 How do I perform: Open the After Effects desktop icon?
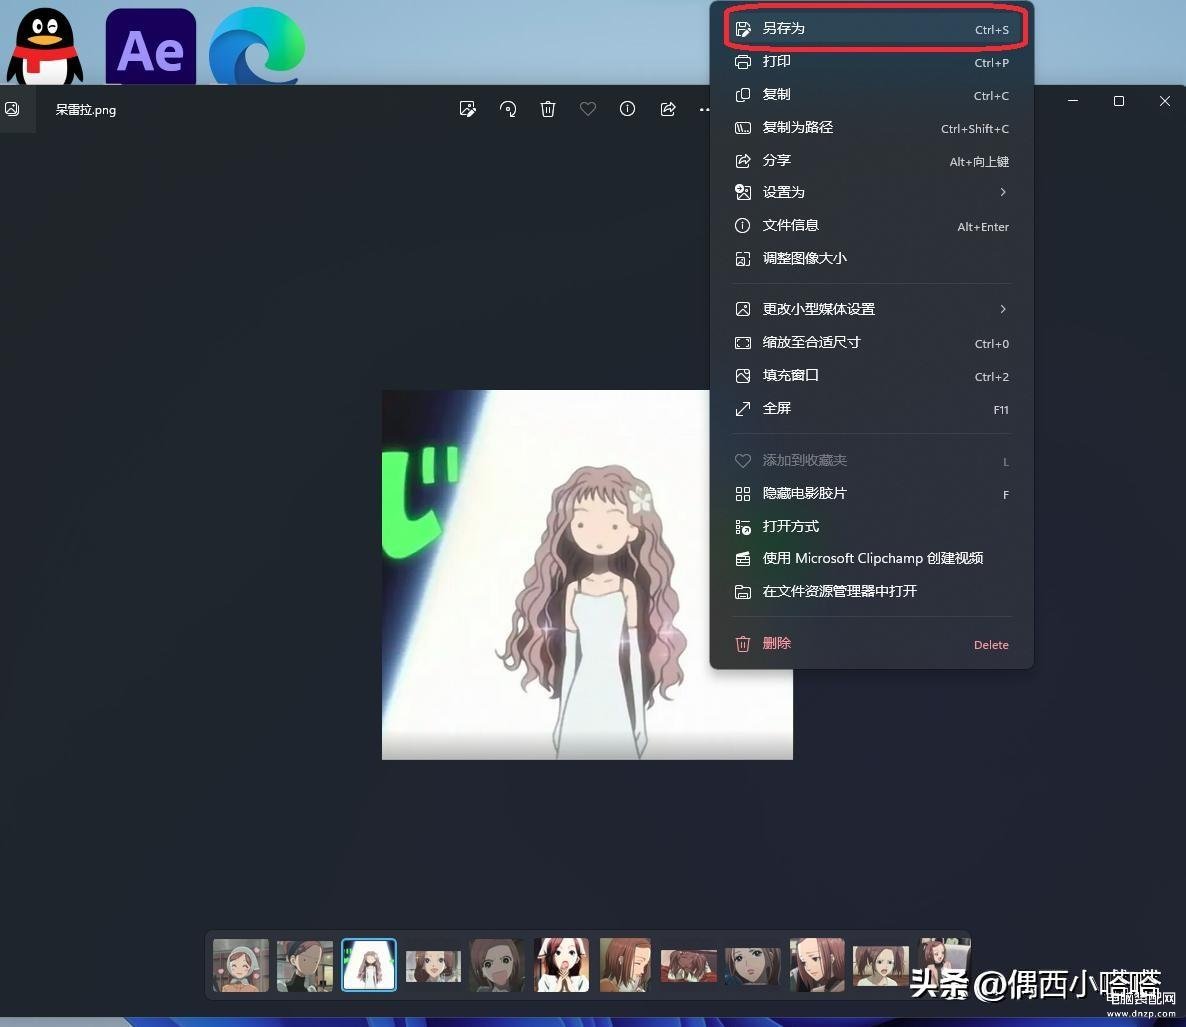coord(151,46)
